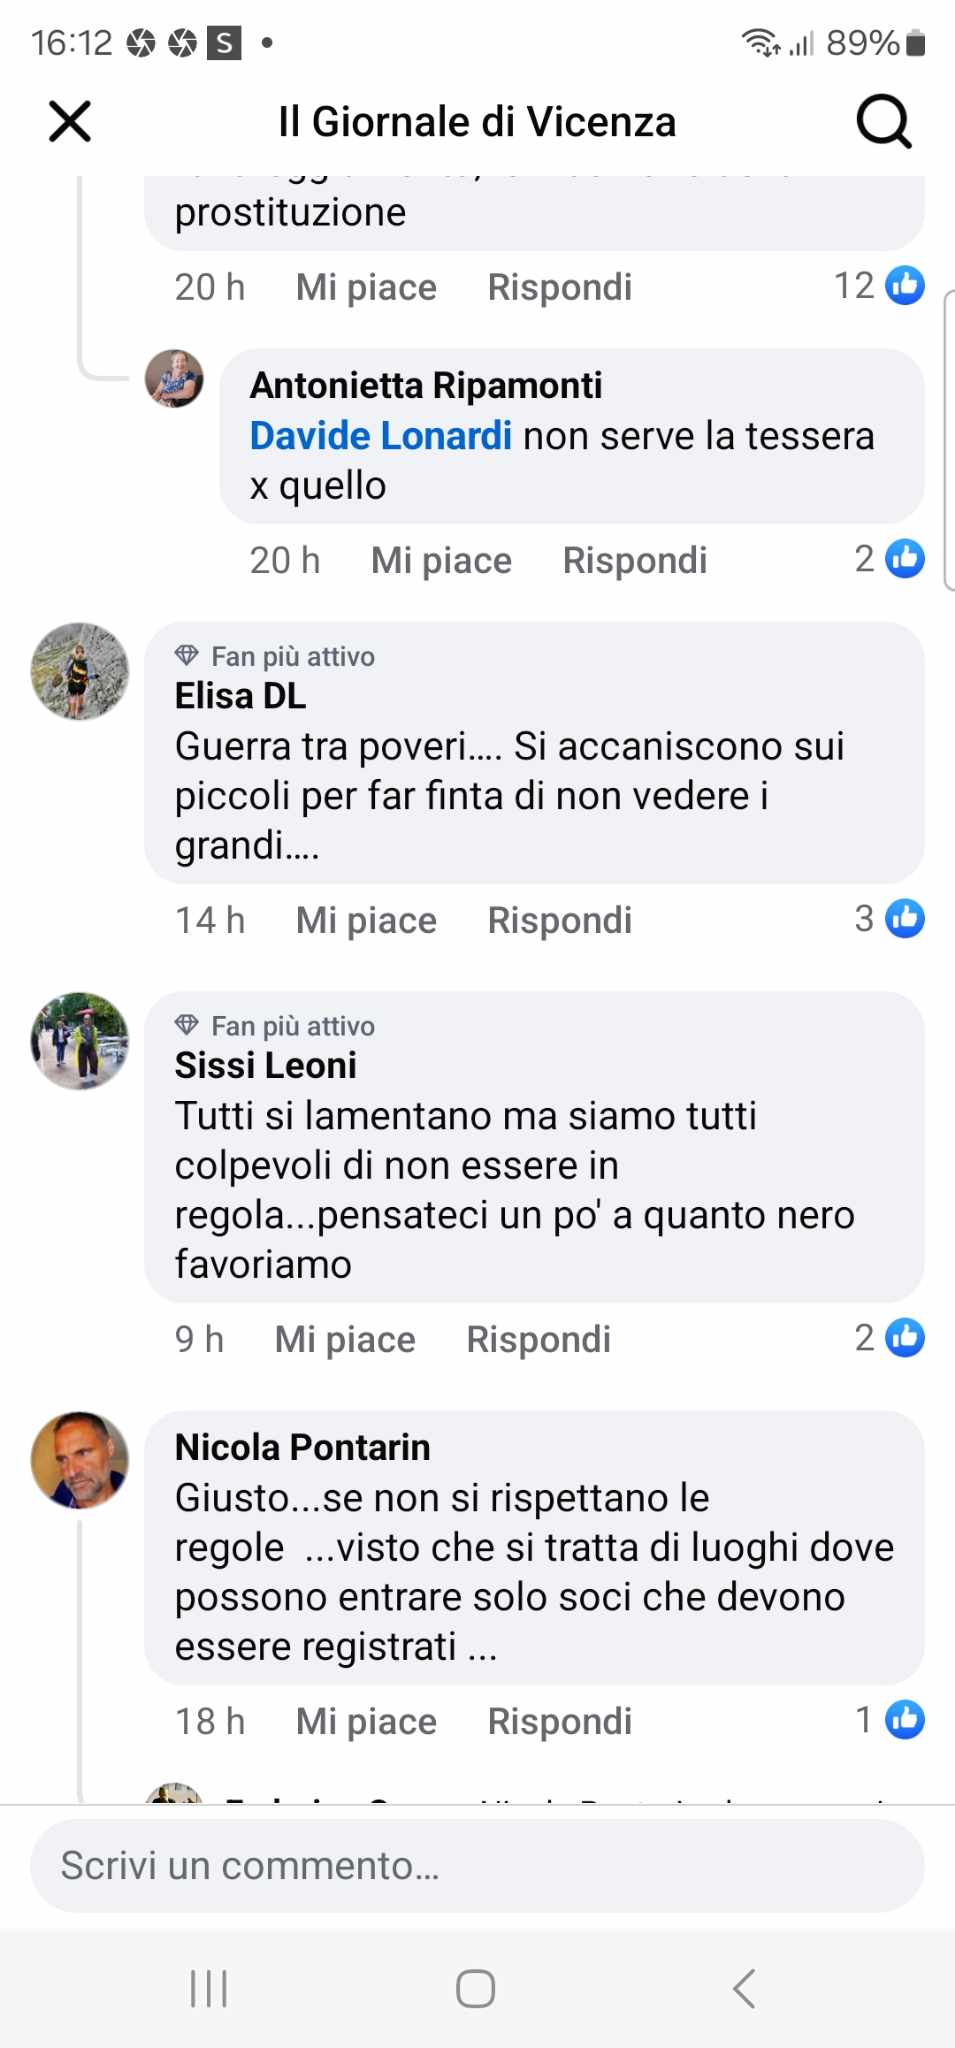This screenshot has width=955, height=2048.
Task: View likes on Elisa DL's comment
Action: click(889, 919)
